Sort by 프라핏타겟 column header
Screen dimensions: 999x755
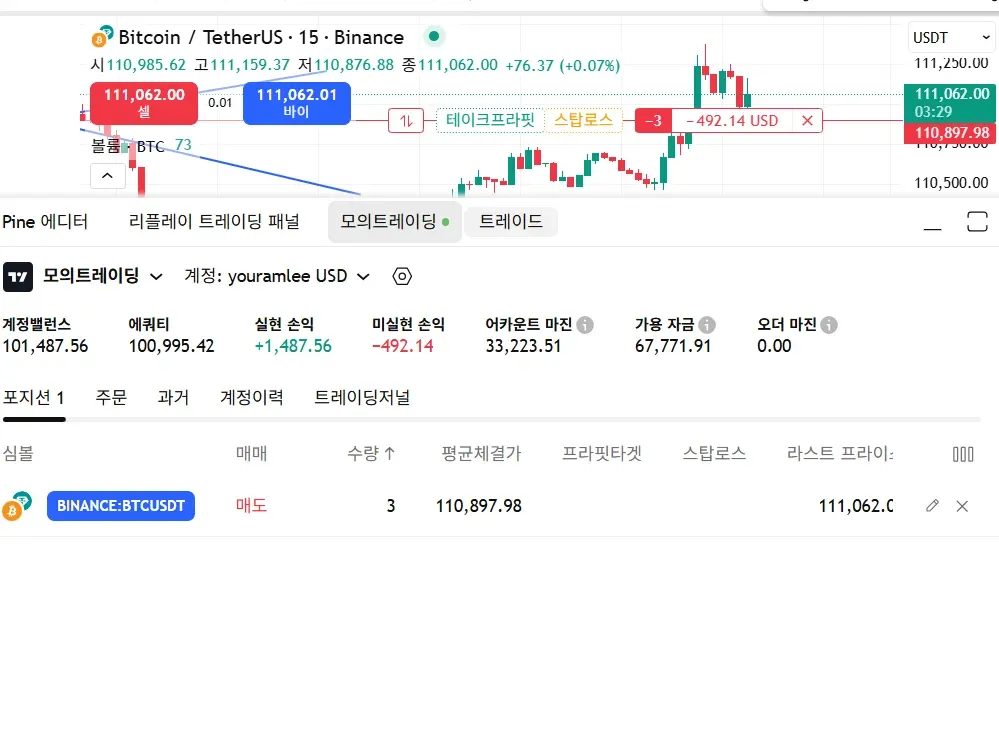point(601,454)
